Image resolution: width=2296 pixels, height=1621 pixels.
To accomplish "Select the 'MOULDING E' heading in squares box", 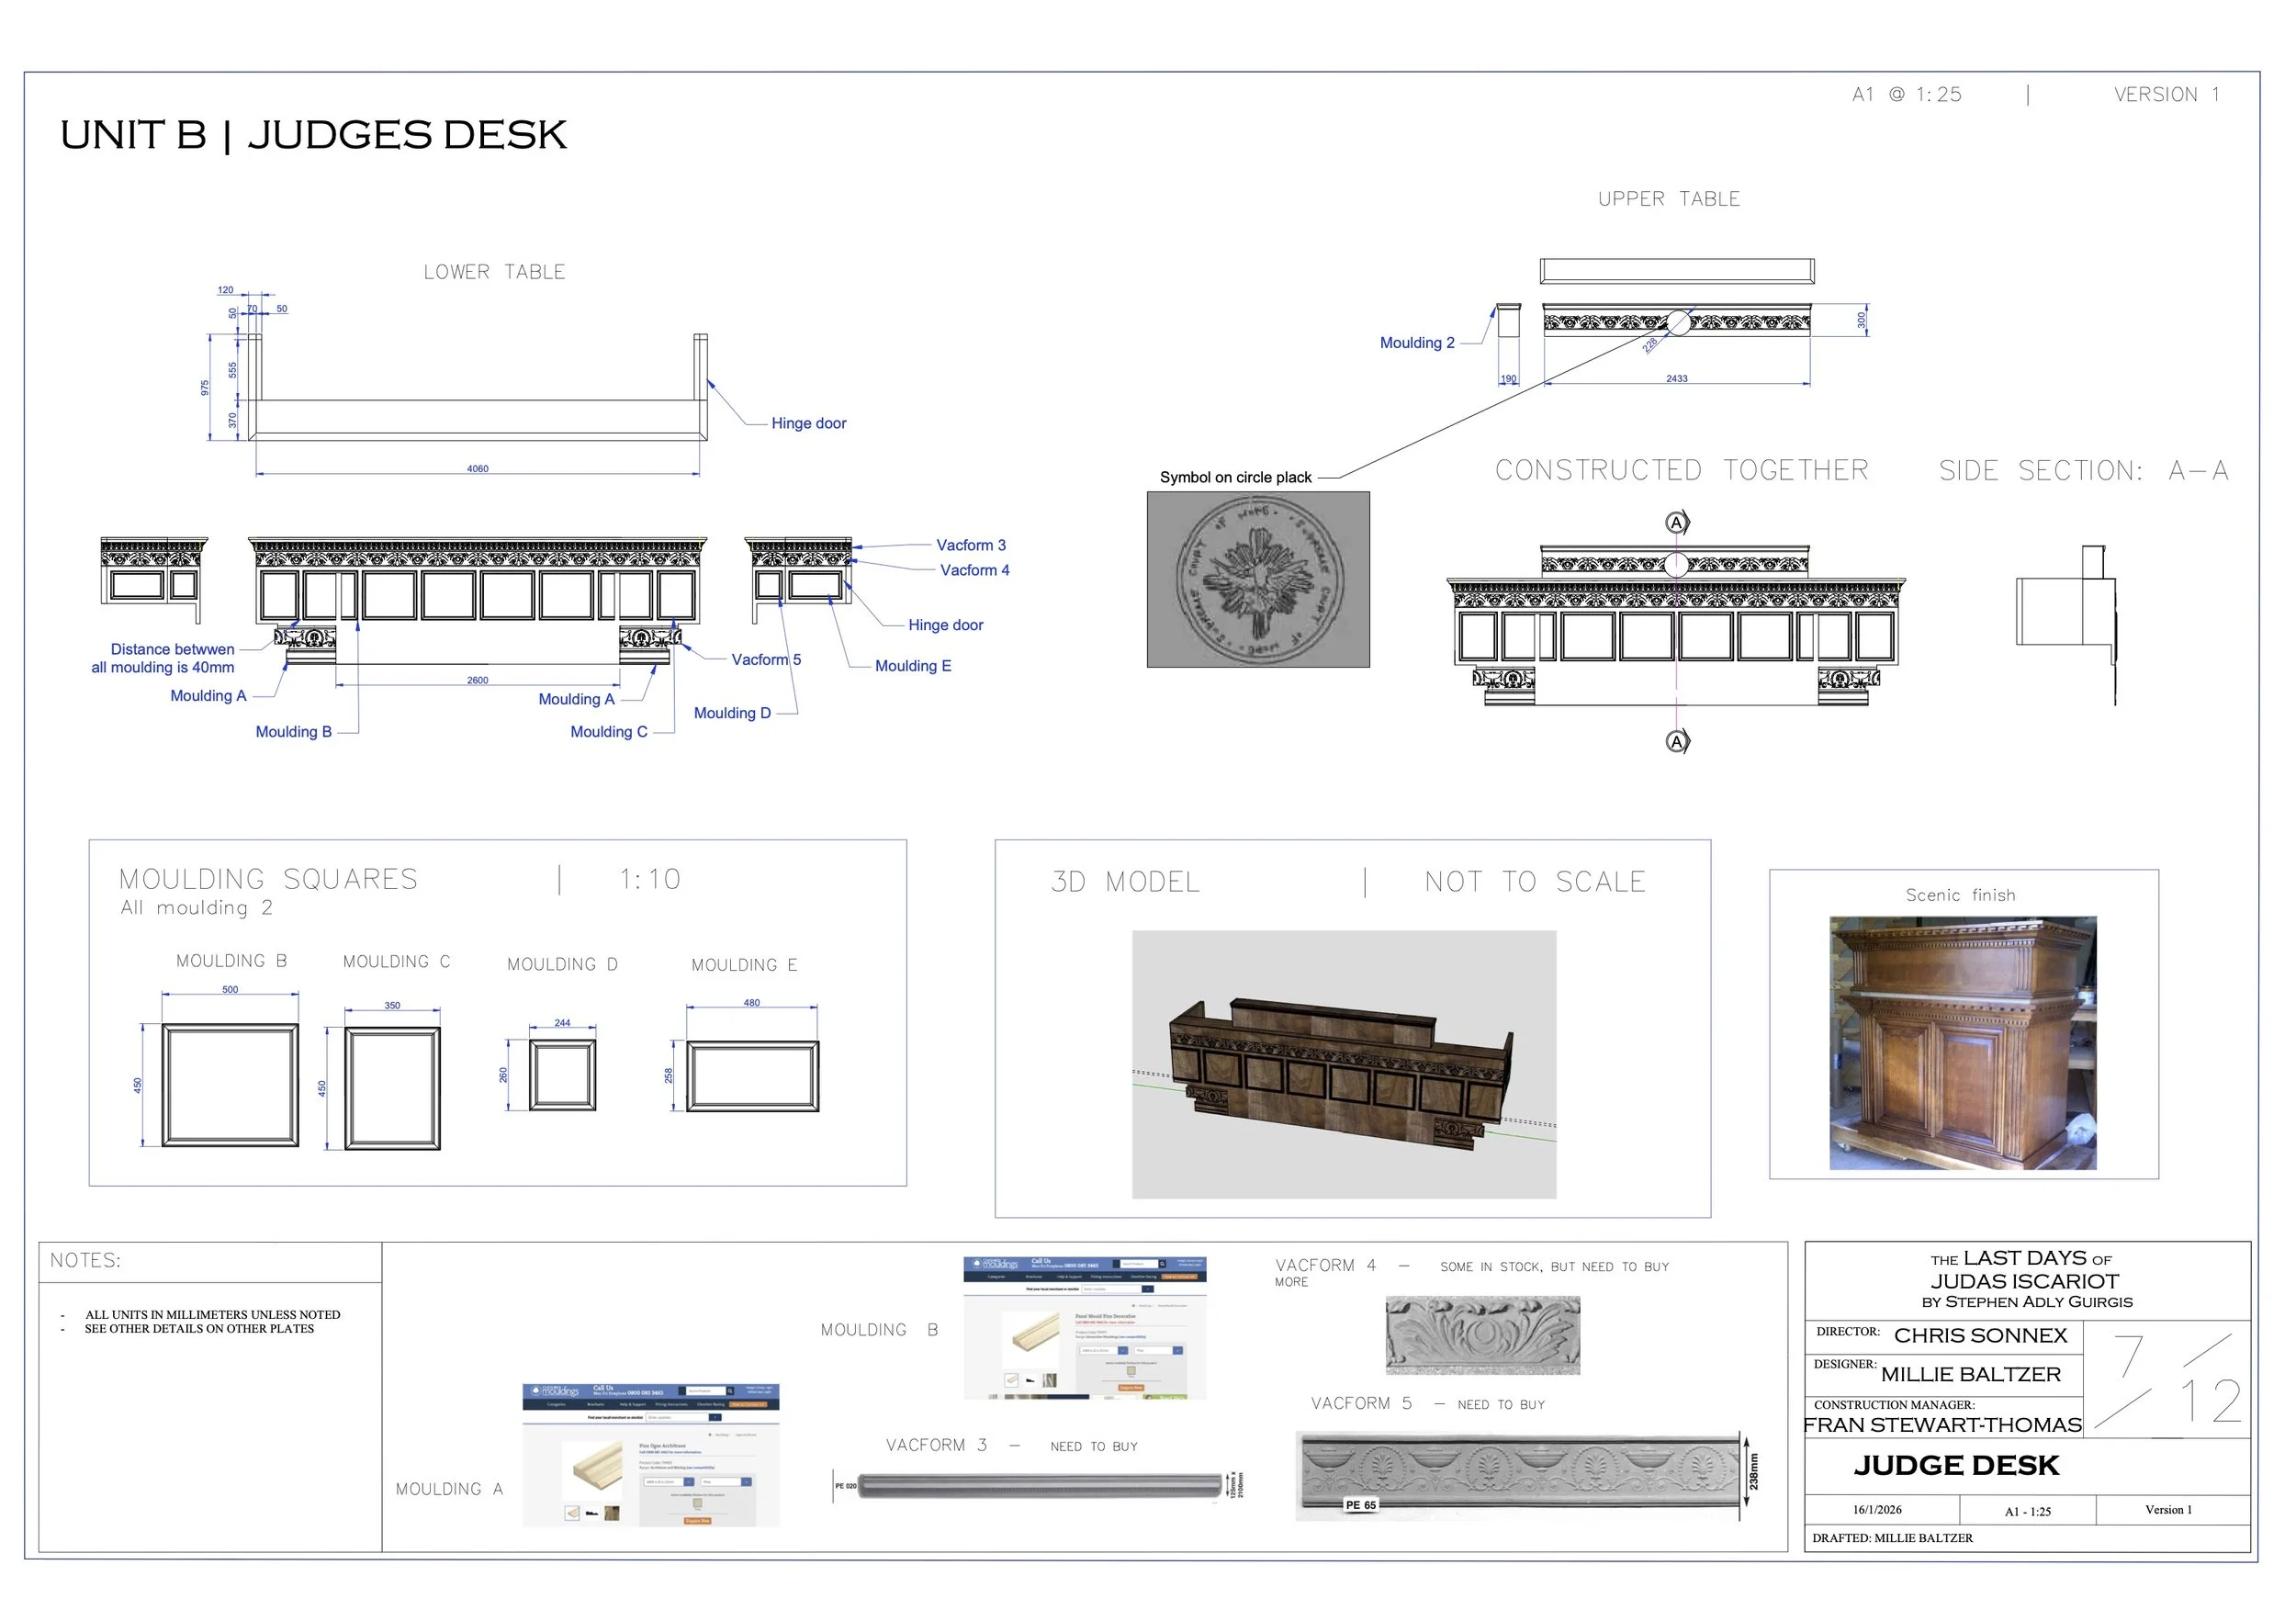I will [x=744, y=965].
